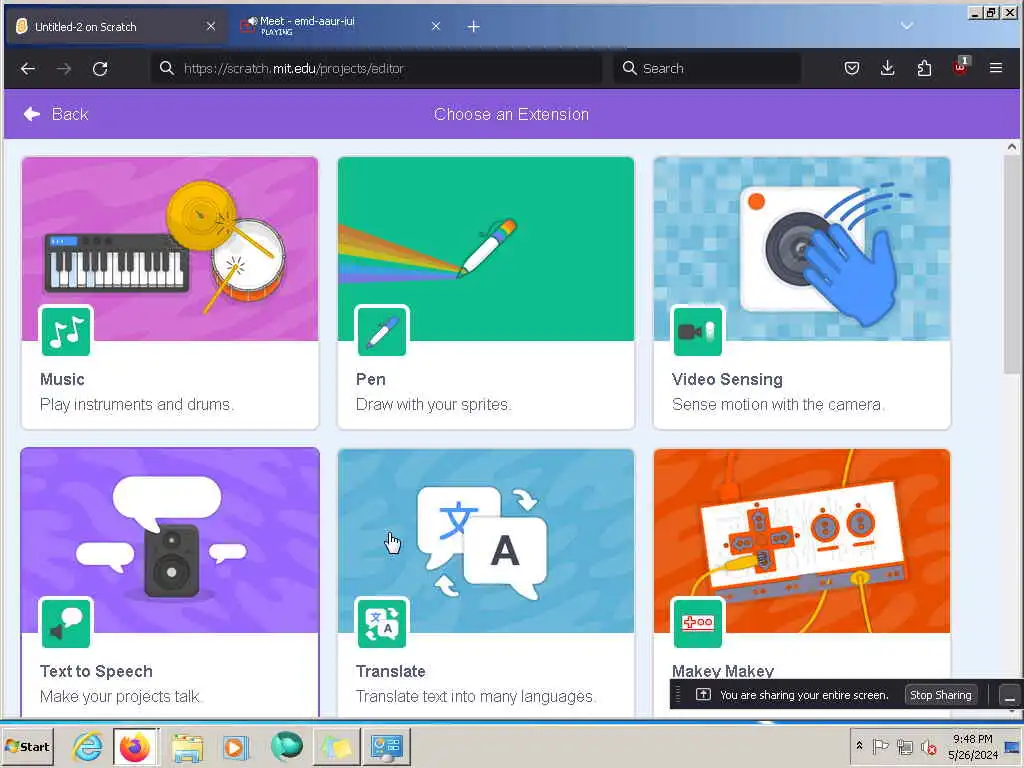Open the Pocket save icon
This screenshot has width=1024, height=768.
point(852,68)
